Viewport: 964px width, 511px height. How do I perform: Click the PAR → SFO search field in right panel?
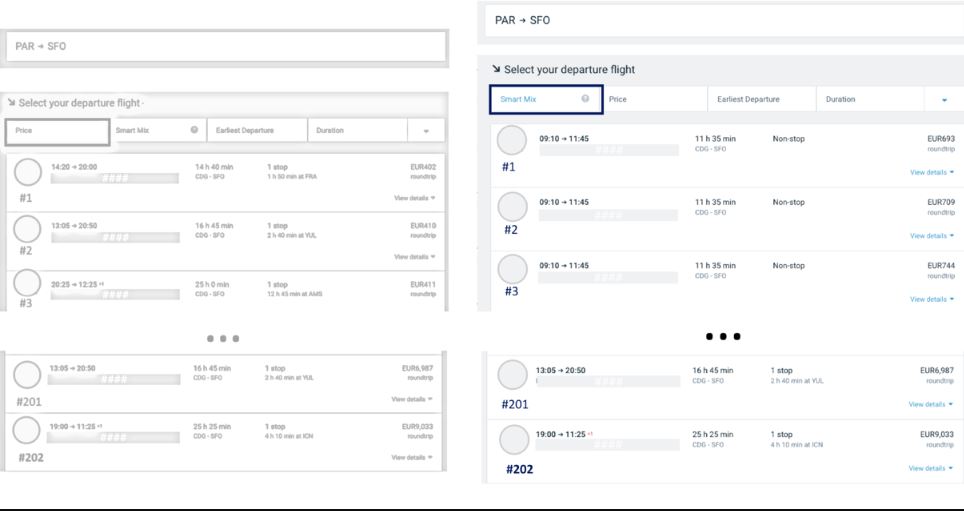pyautogui.click(x=724, y=20)
